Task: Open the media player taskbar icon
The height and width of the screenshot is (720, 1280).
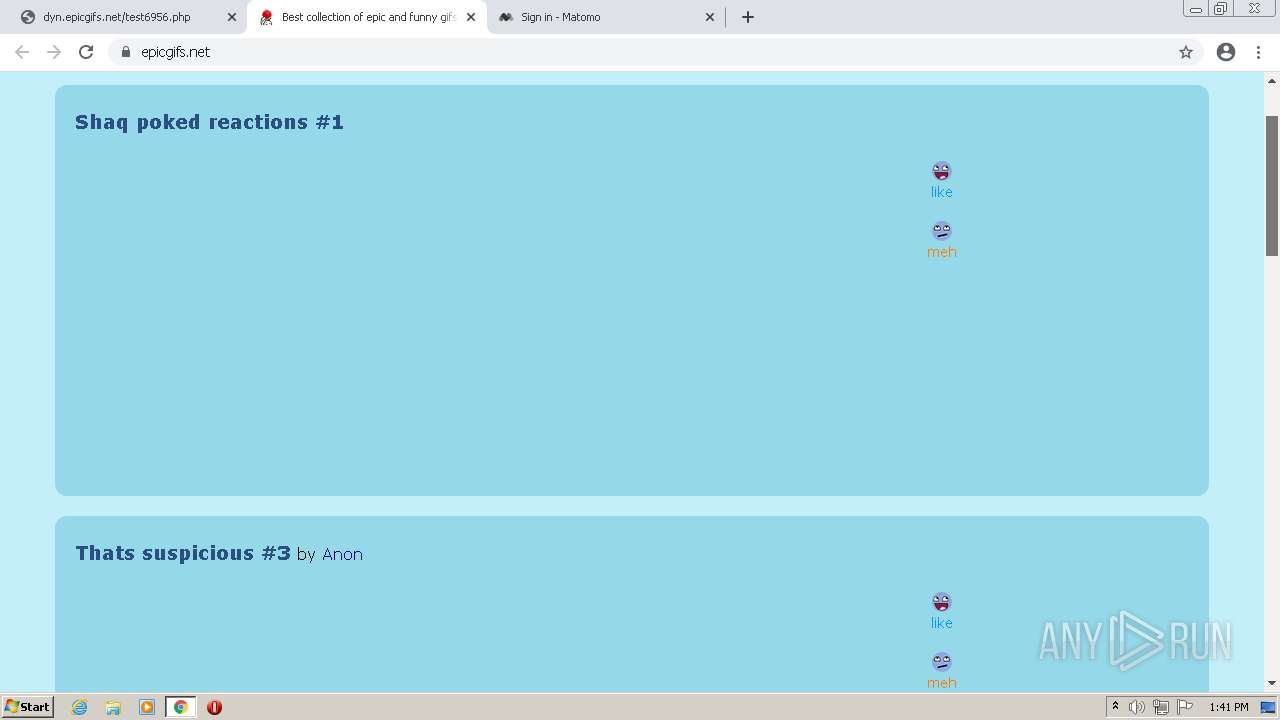Action: pos(147,707)
